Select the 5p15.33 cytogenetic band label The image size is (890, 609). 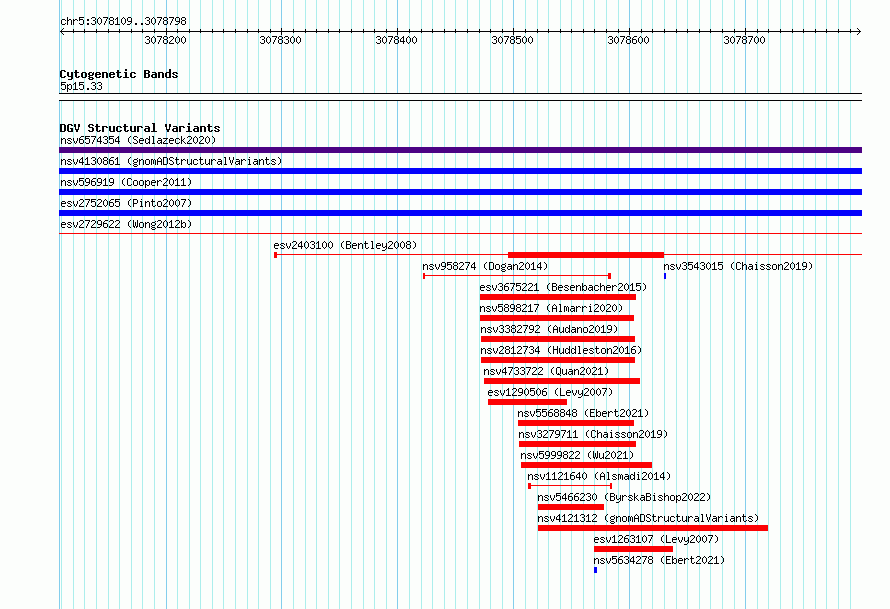pos(81,86)
